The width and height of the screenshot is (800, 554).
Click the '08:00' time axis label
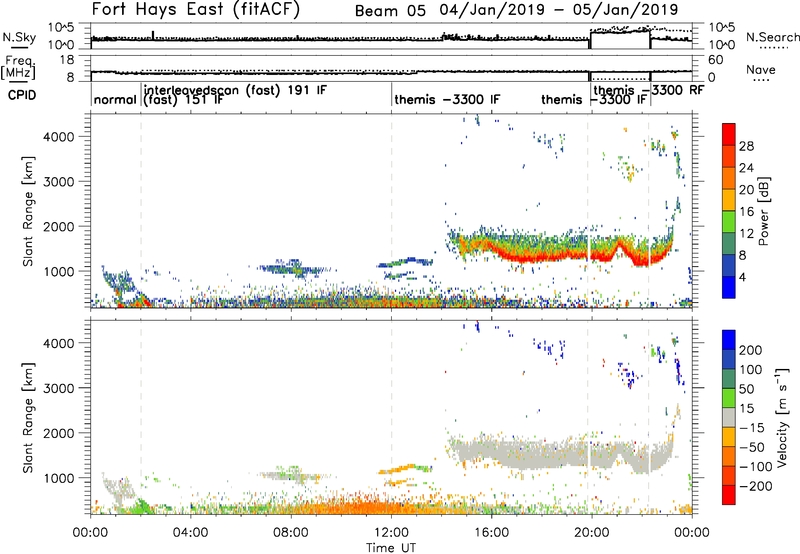[291, 533]
